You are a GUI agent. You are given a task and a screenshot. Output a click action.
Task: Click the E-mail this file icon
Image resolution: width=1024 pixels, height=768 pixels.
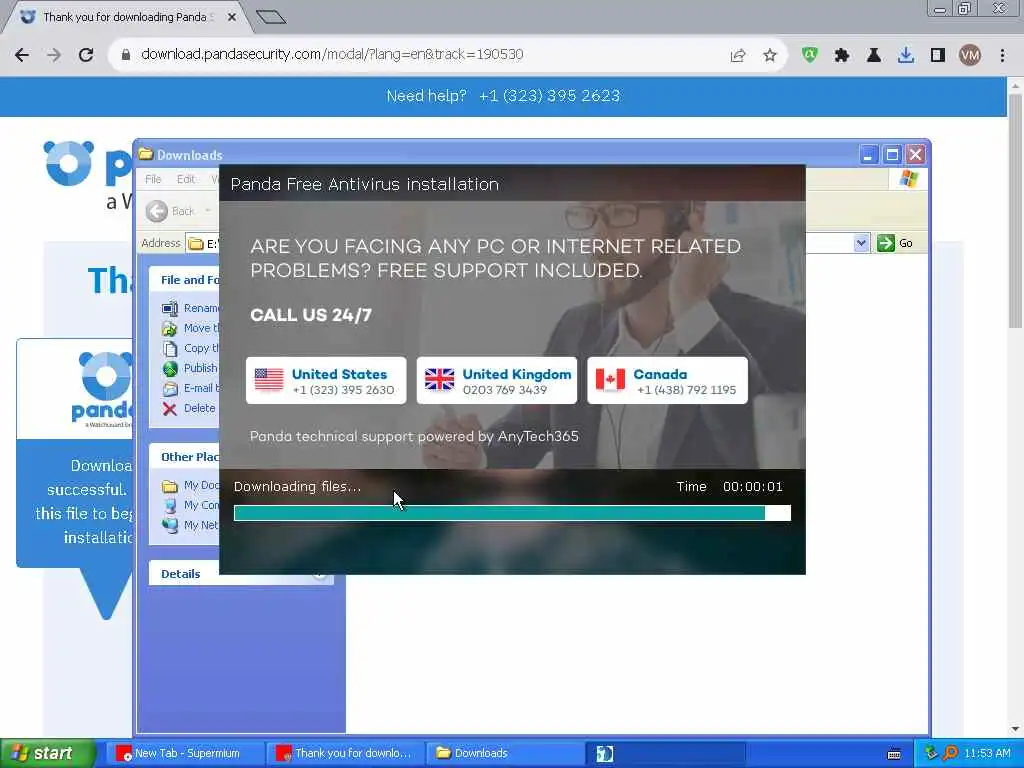tap(170, 389)
